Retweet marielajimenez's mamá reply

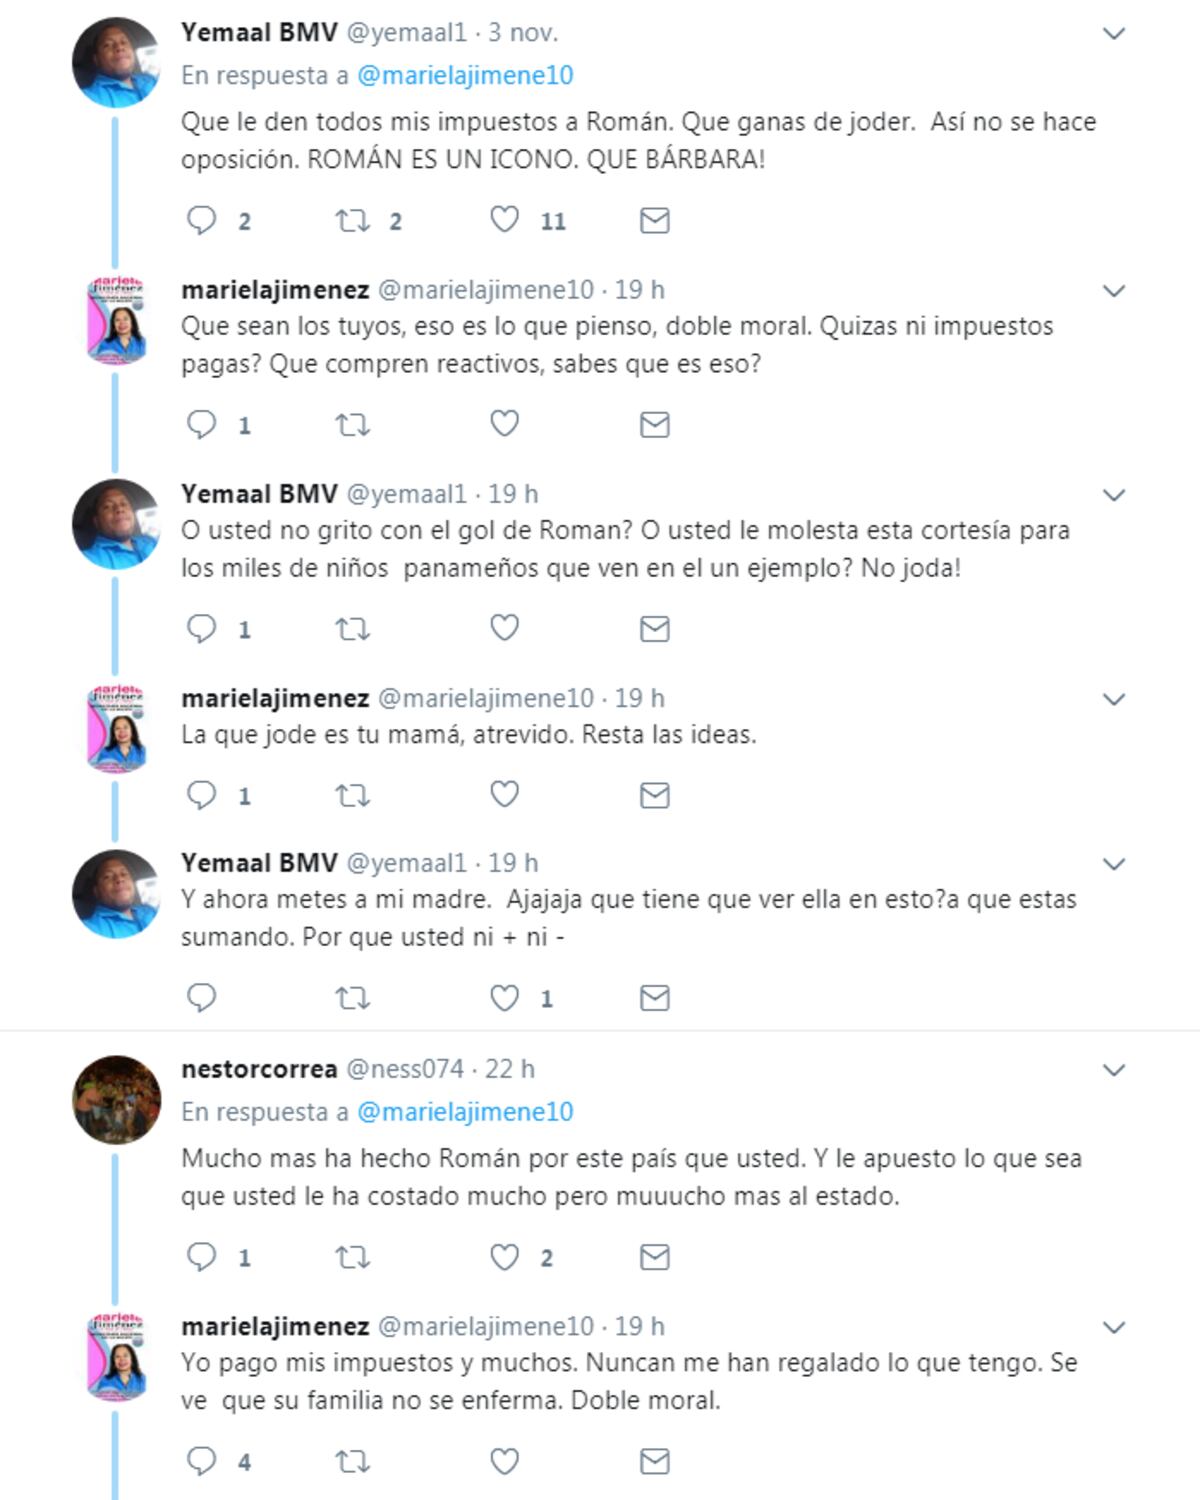click(352, 794)
